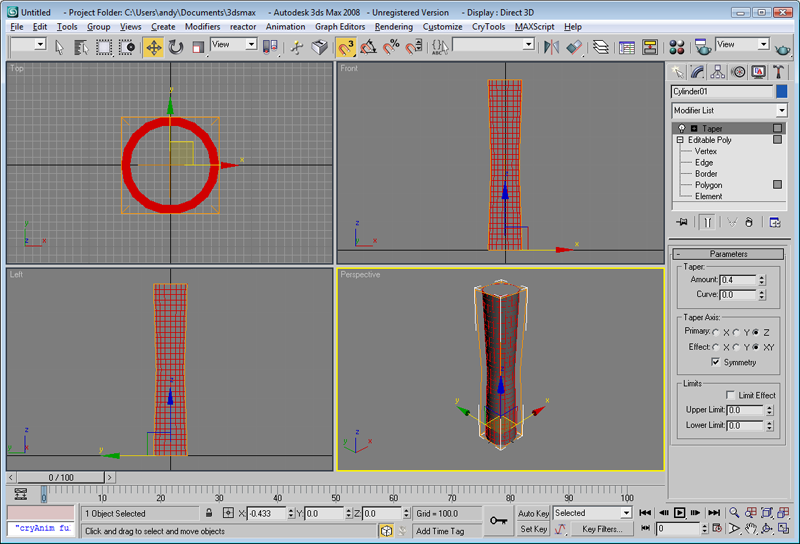Open Render Scene dialog teapot icon
Viewport: 800px width, 544px height.
(x=703, y=47)
